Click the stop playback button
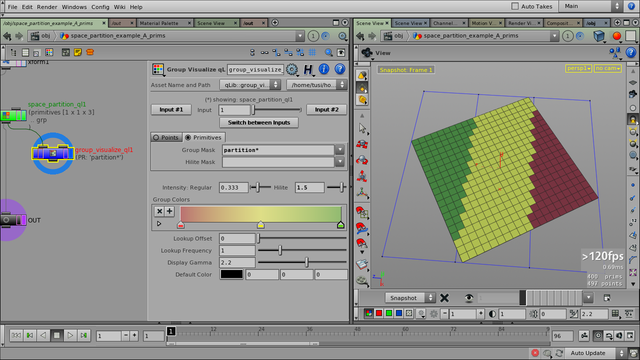640x360 pixels. point(57,336)
